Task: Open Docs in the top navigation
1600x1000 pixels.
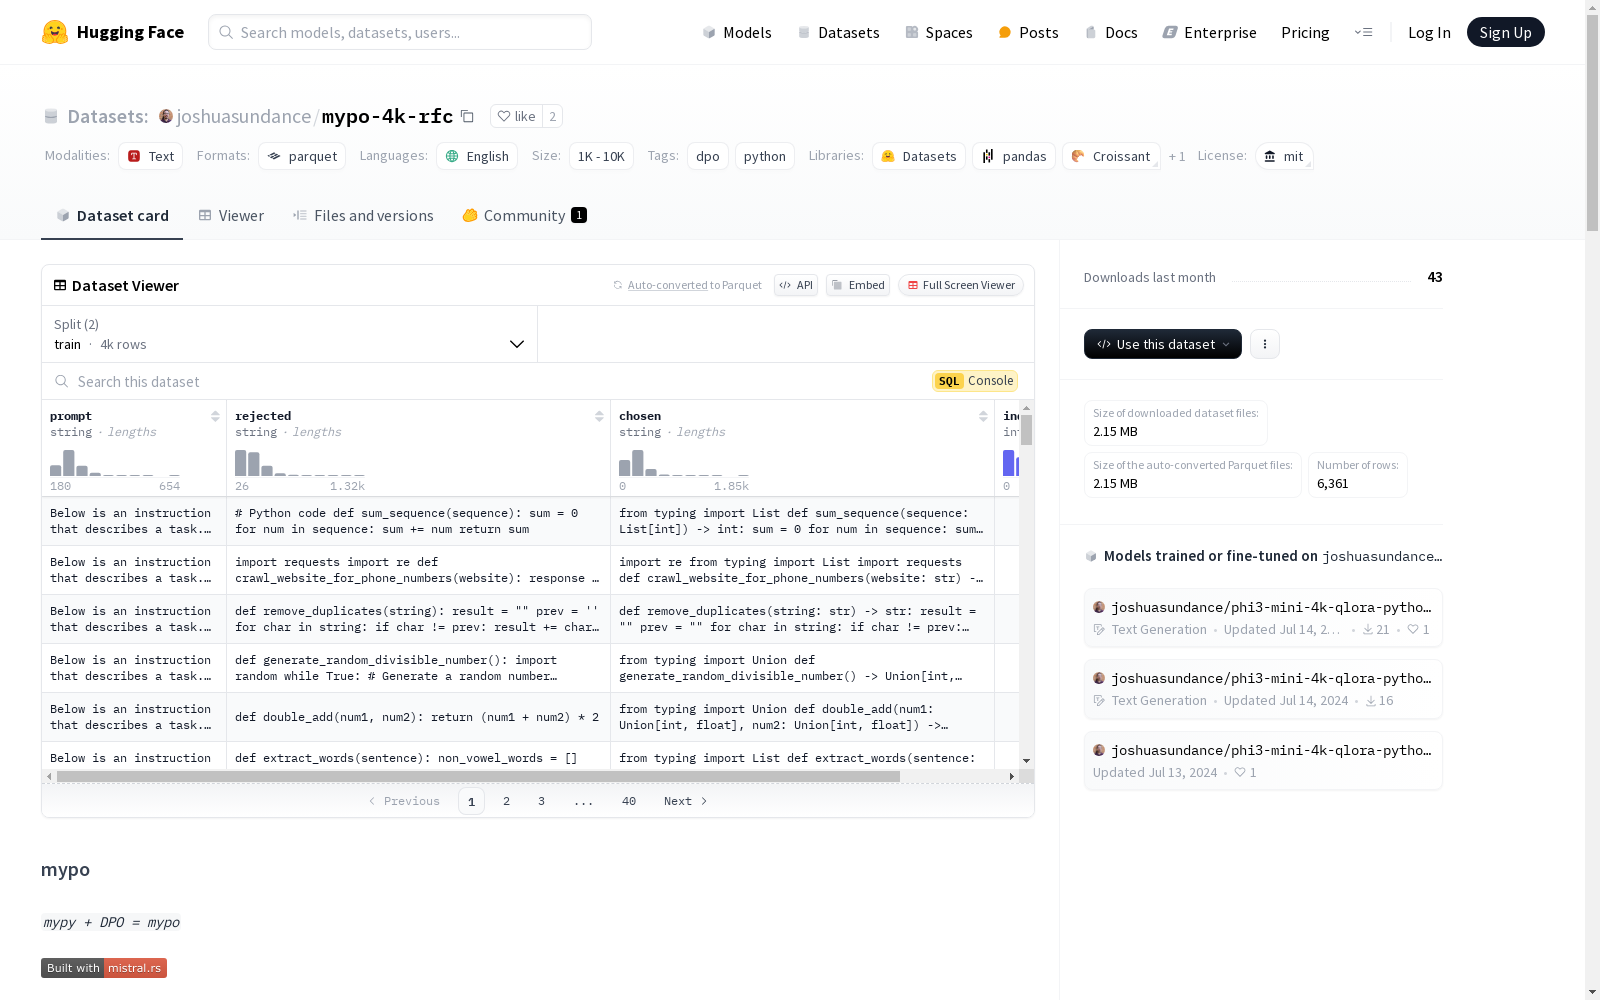Action: (x=1111, y=32)
